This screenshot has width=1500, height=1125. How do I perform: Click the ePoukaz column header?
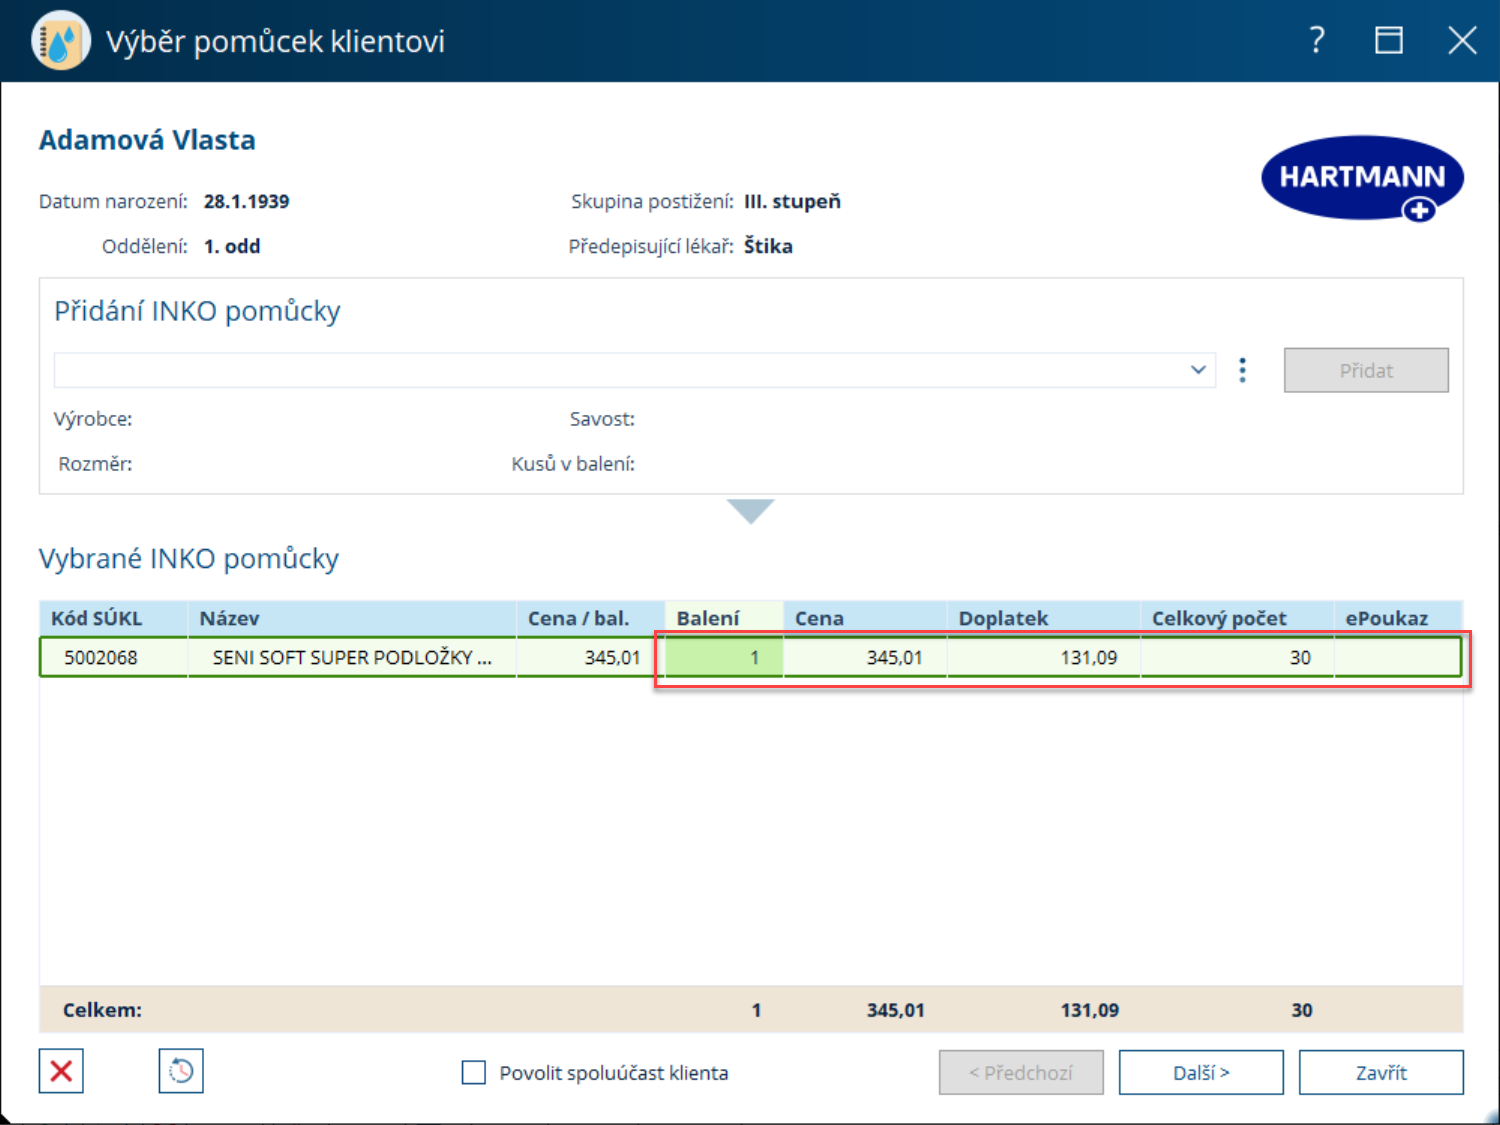[1398, 618]
